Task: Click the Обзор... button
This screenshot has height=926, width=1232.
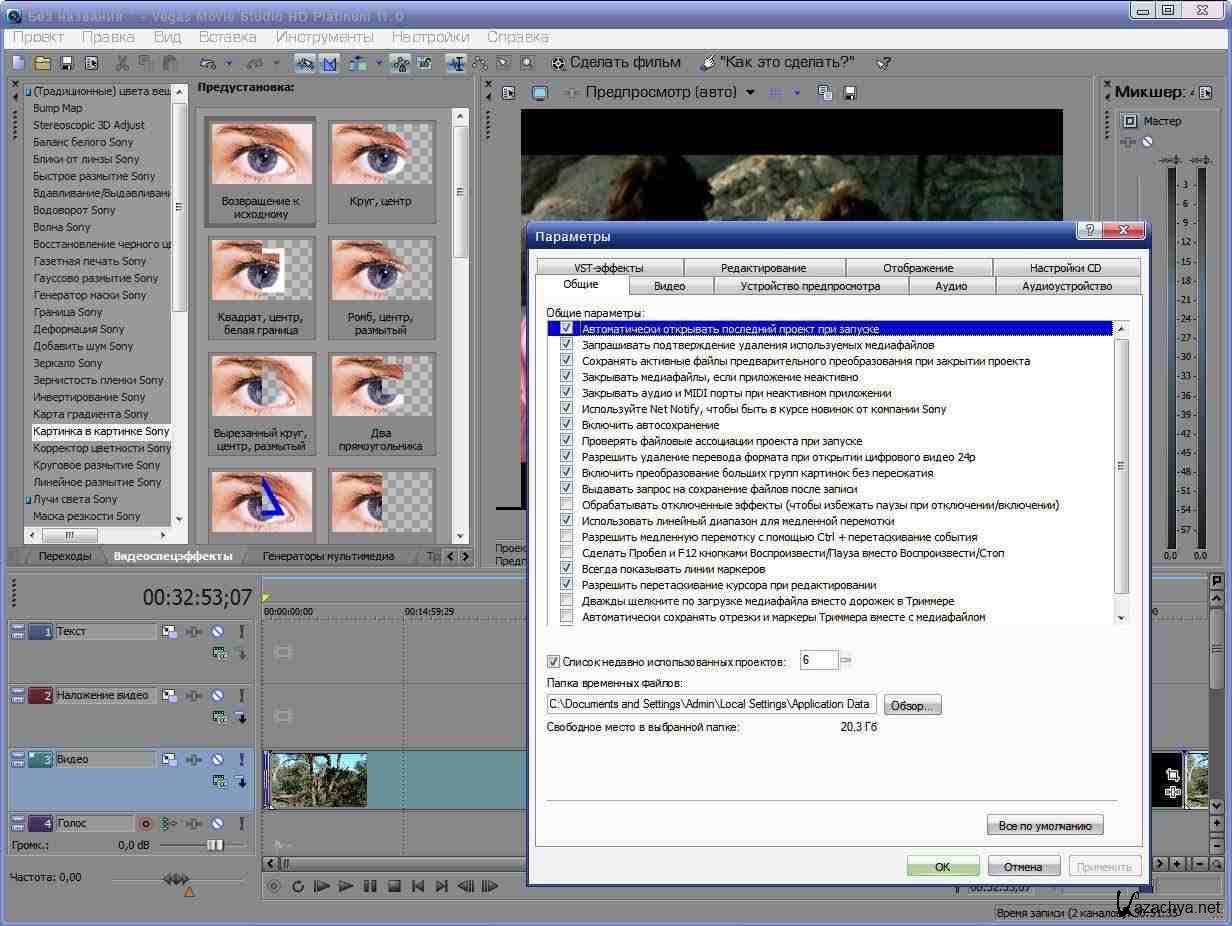Action: [x=911, y=705]
